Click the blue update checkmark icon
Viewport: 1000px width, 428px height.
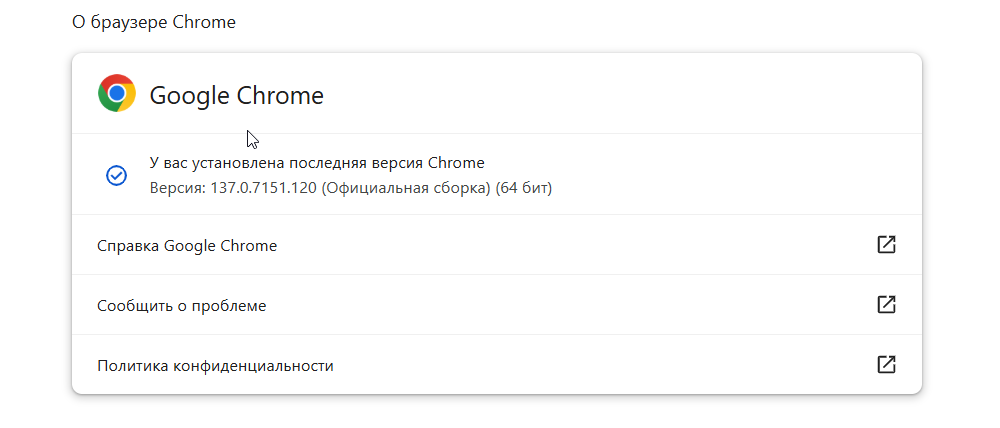(116, 175)
